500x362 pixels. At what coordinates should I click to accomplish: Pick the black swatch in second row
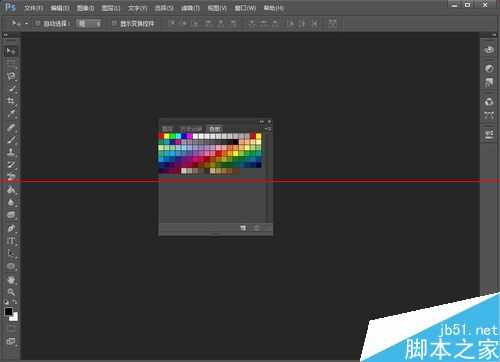(x=236, y=142)
